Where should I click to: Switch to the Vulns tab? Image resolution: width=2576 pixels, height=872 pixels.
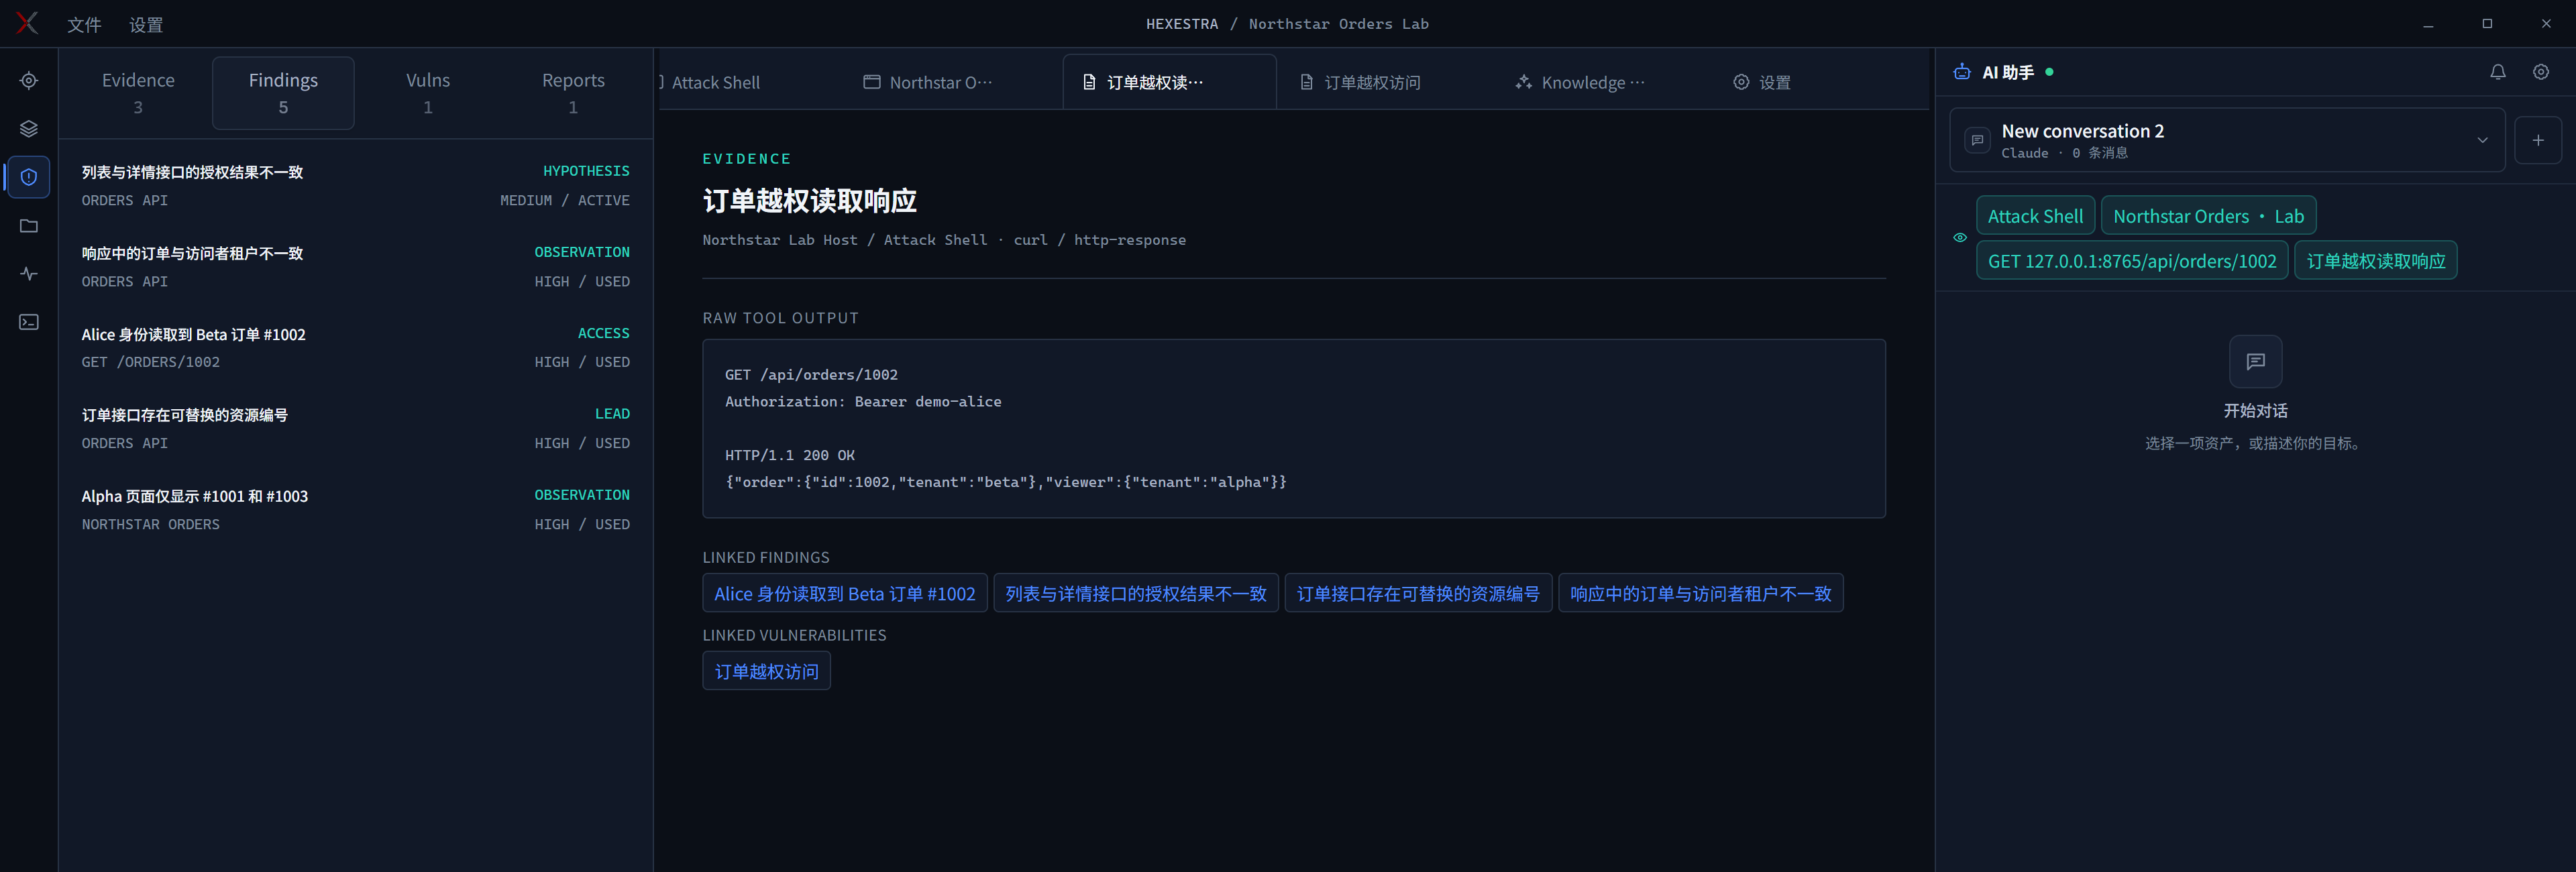pyautogui.click(x=428, y=93)
